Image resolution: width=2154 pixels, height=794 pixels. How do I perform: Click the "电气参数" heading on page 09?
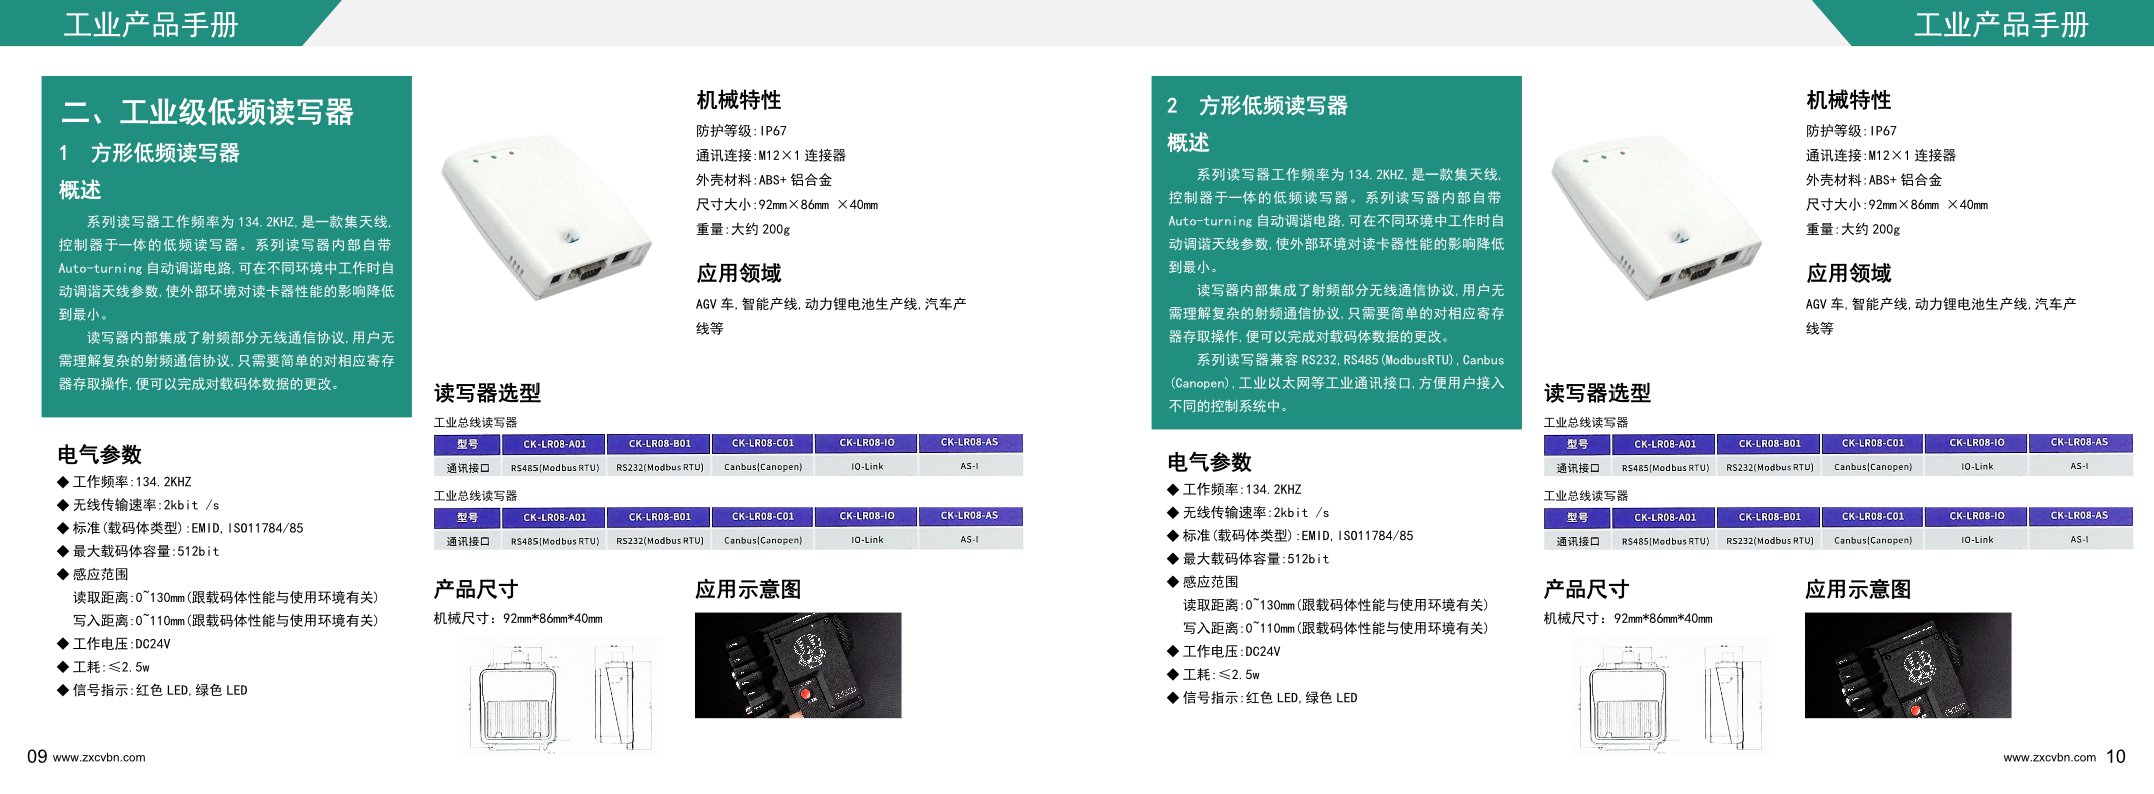click(99, 455)
